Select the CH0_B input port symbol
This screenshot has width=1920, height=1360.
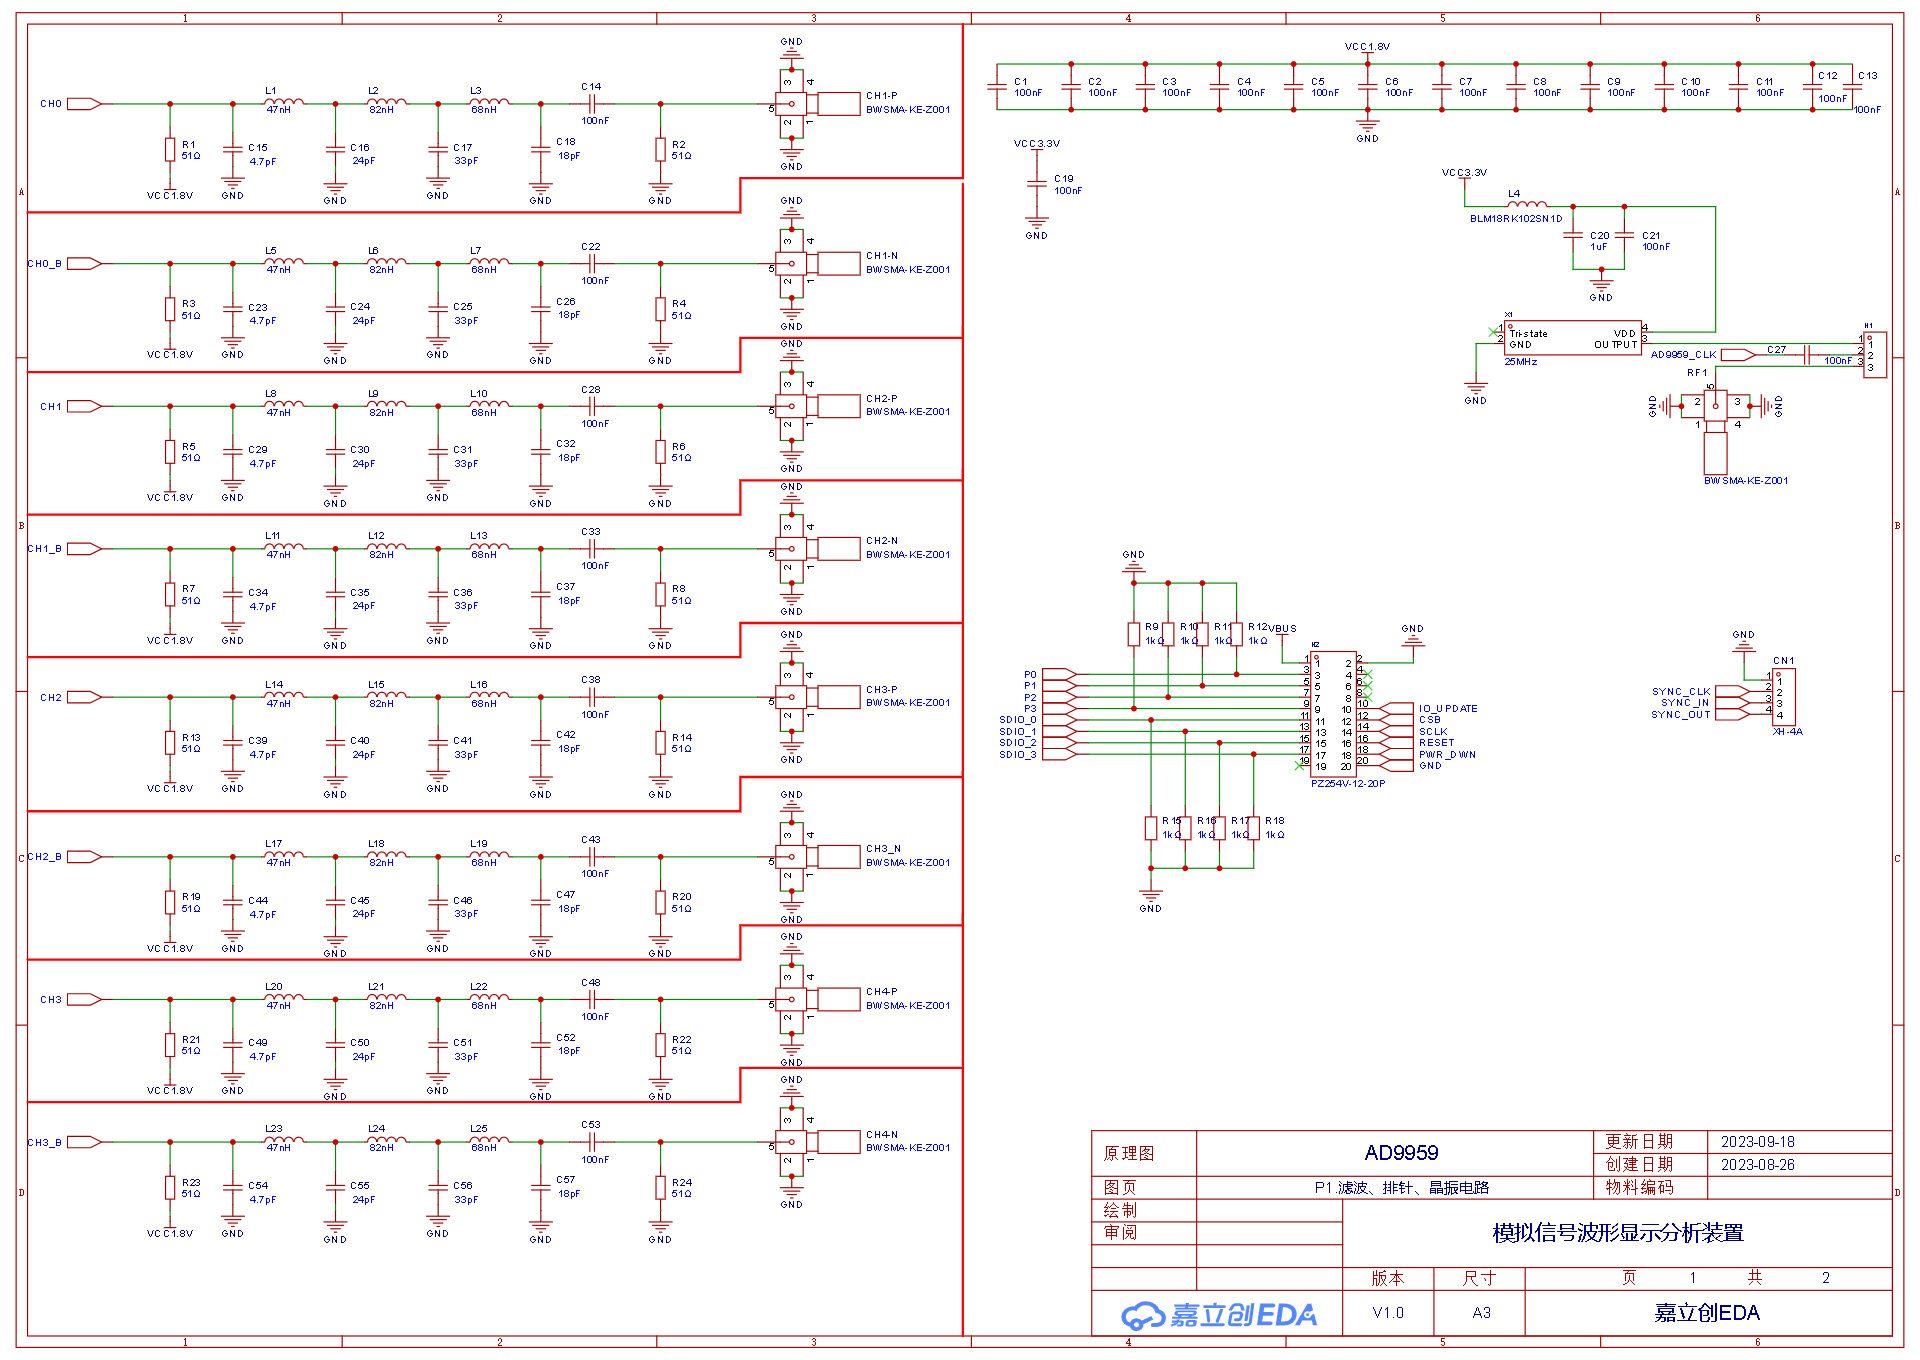click(84, 264)
